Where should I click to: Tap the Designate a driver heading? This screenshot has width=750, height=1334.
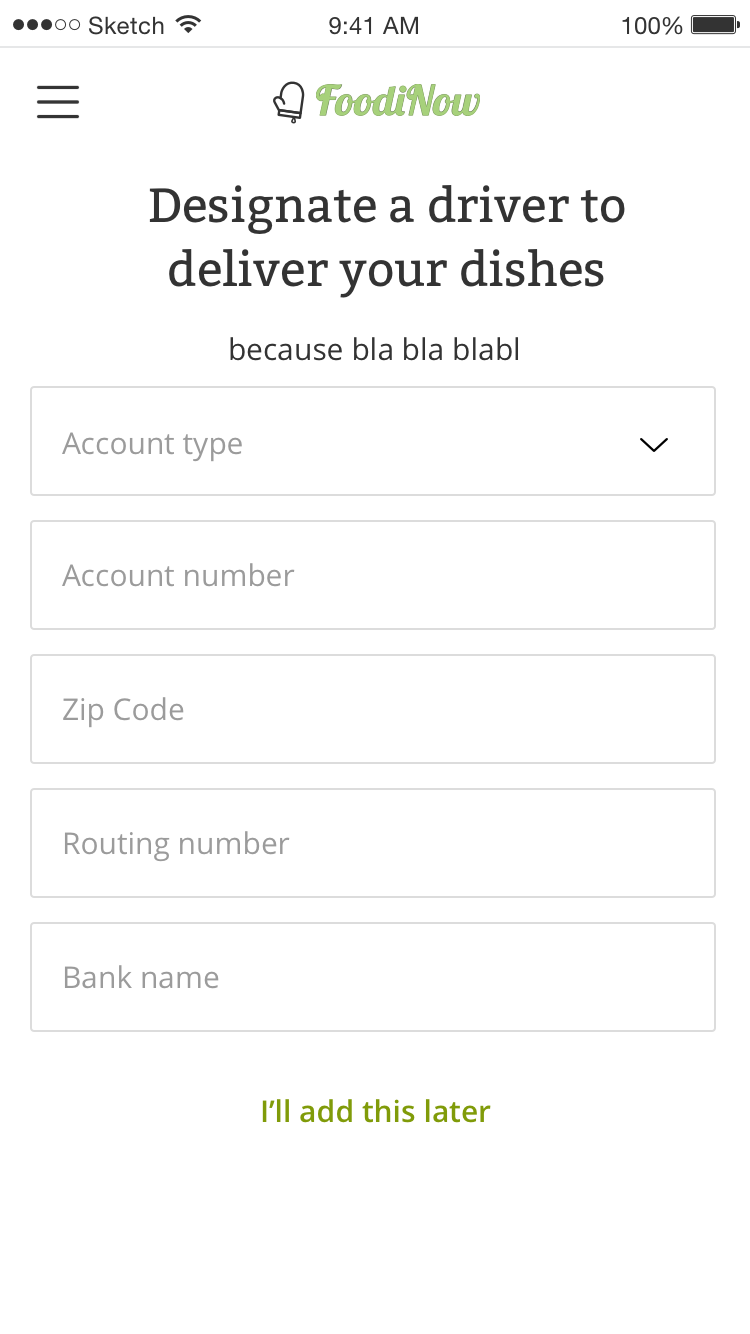click(387, 207)
